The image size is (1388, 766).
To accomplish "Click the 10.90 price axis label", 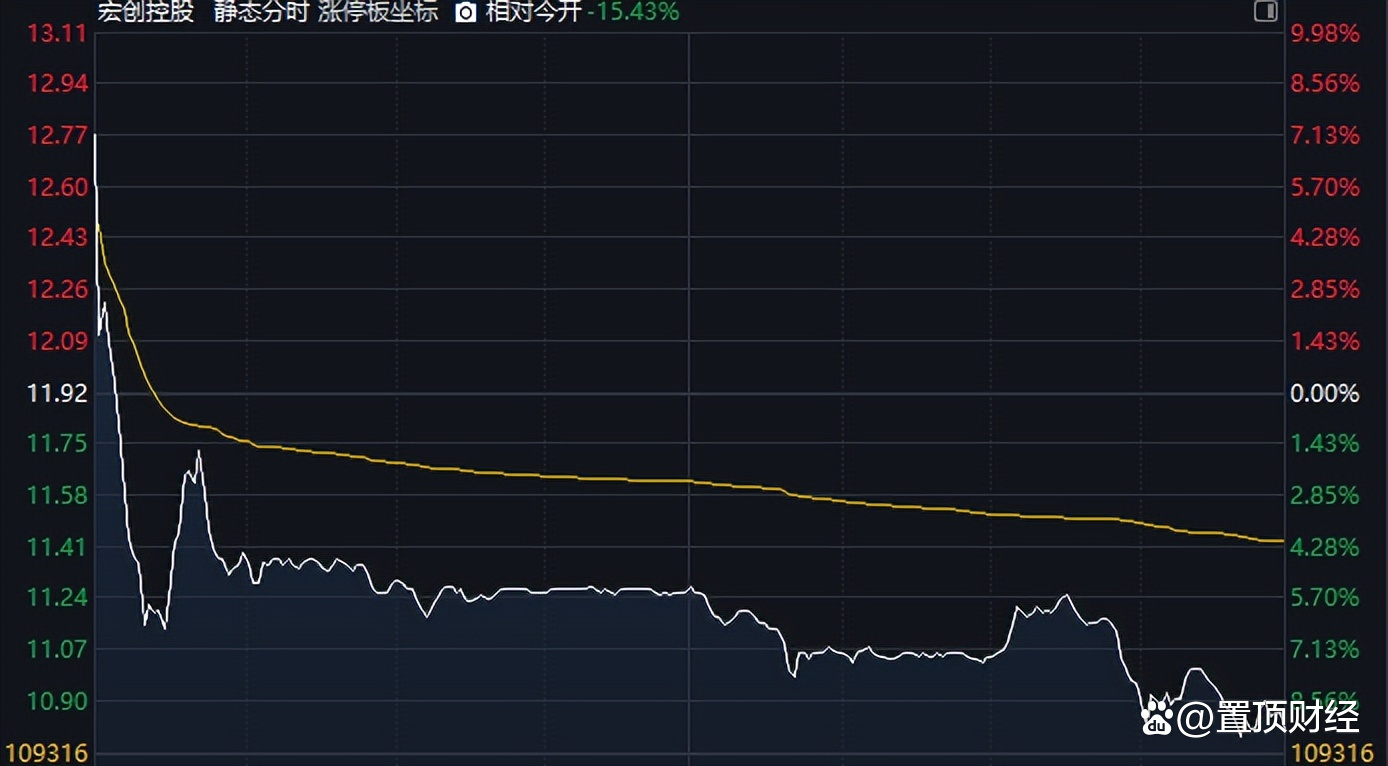I will click(57, 702).
